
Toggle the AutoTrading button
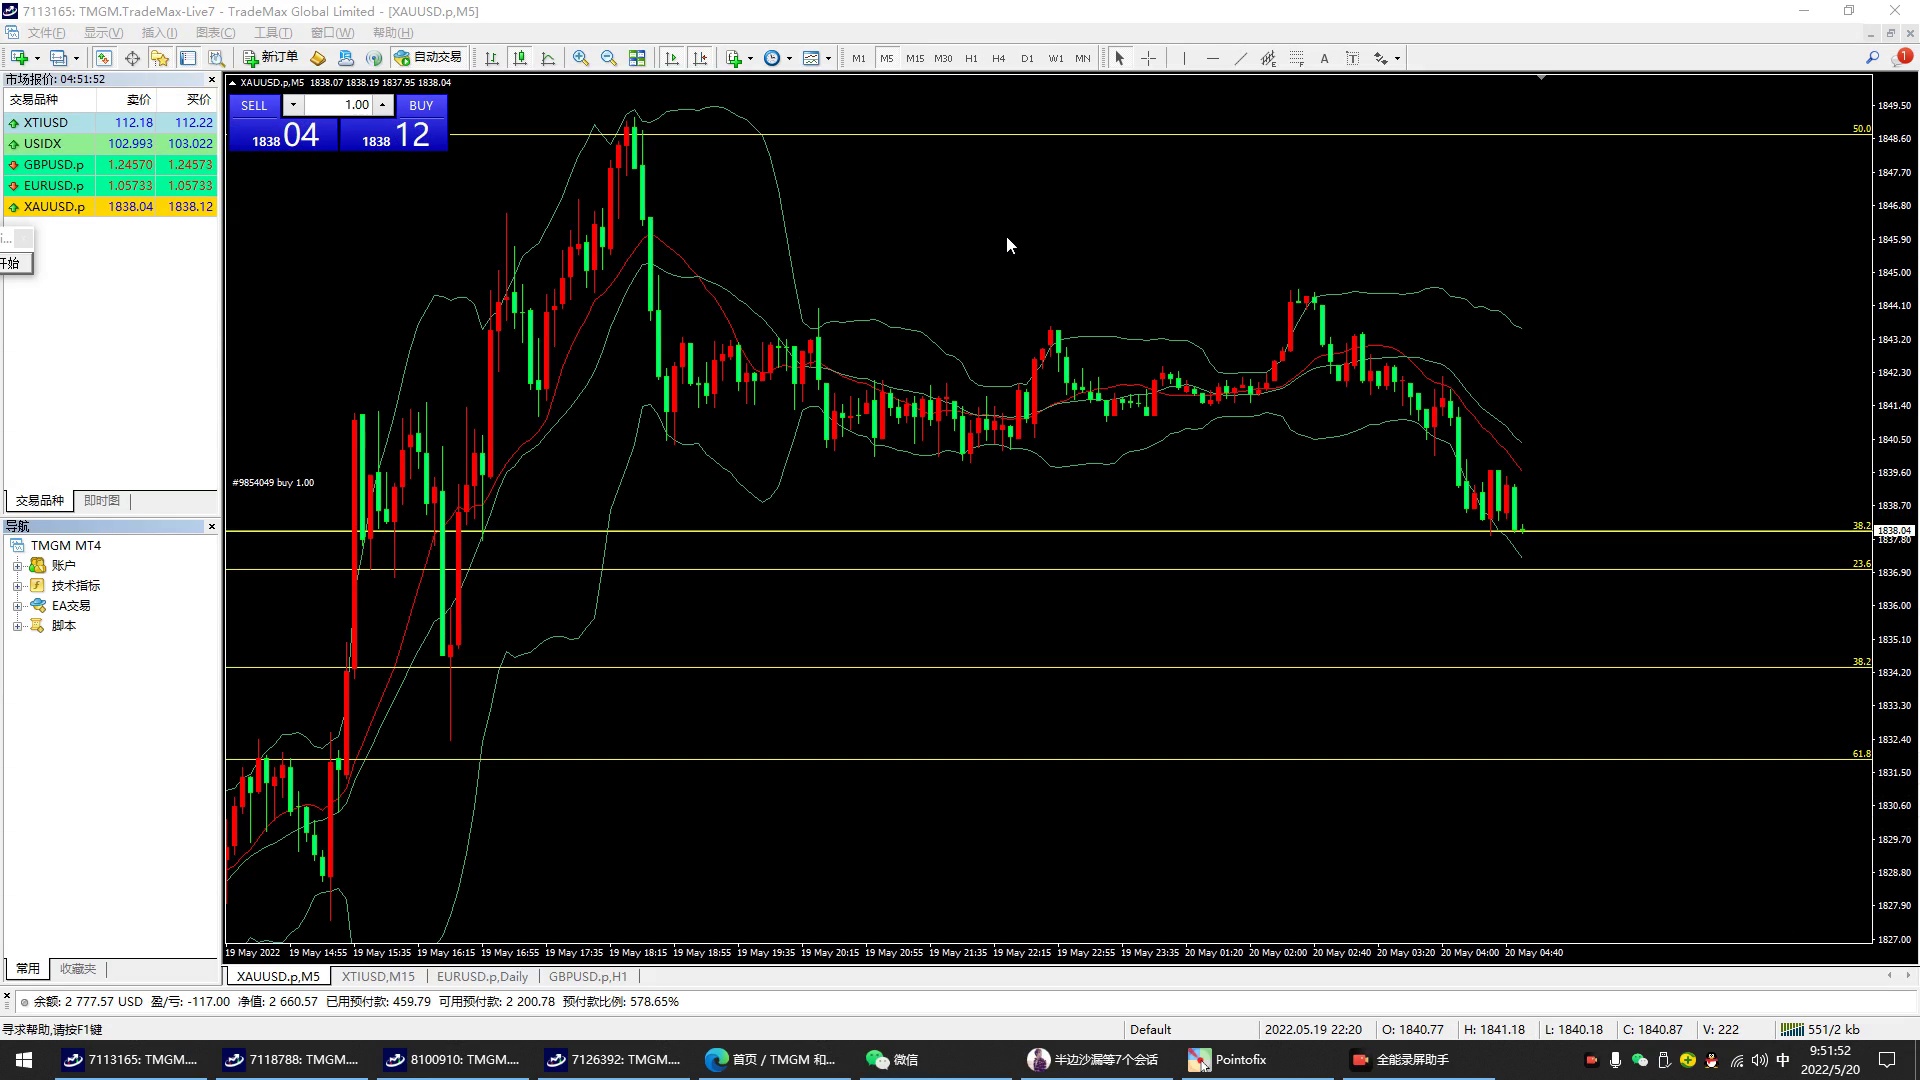pyautogui.click(x=428, y=58)
